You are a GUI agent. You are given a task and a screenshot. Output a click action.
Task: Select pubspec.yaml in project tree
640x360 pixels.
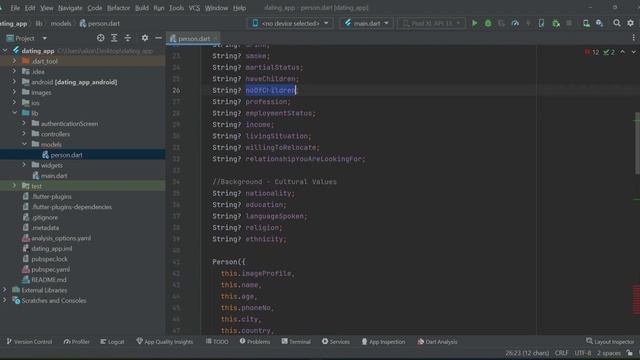click(50, 269)
